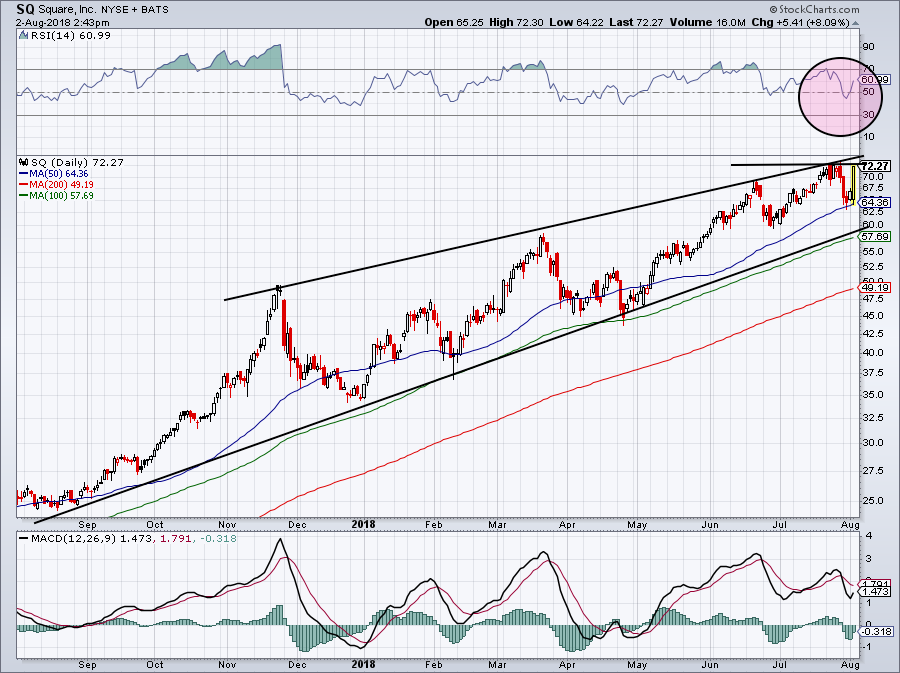
Task: Click the 'MA(200) 49.19' legend entry
Action: (x=61, y=184)
